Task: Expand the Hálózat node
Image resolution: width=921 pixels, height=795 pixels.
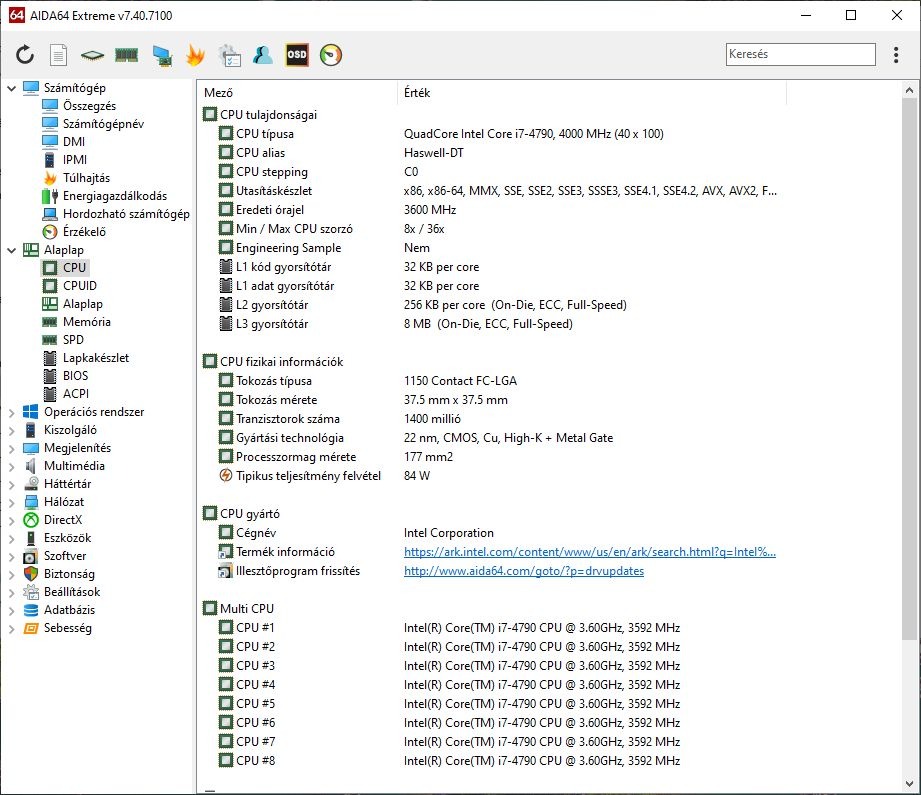Action: [11, 503]
